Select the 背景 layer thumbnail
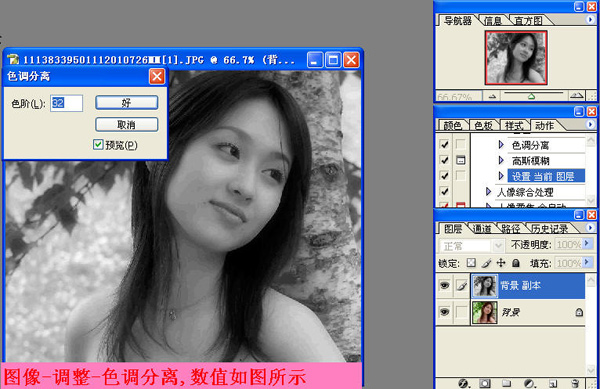600x389 pixels. (x=485, y=312)
